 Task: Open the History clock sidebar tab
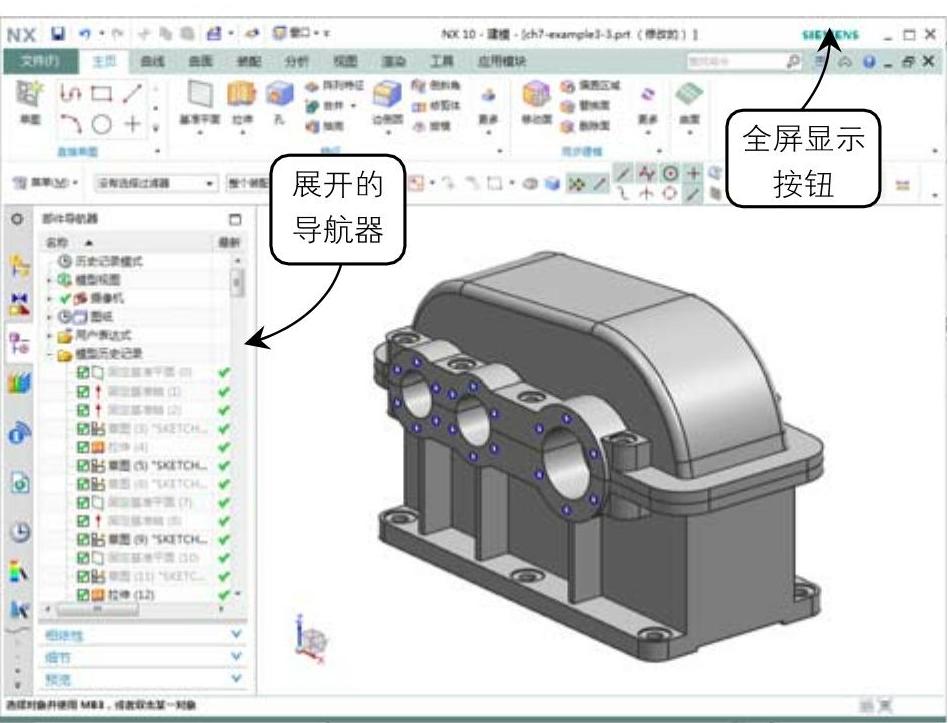coord(19,533)
